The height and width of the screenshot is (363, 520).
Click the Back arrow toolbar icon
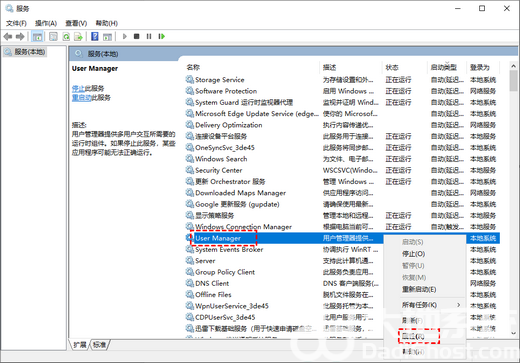(x=8, y=36)
